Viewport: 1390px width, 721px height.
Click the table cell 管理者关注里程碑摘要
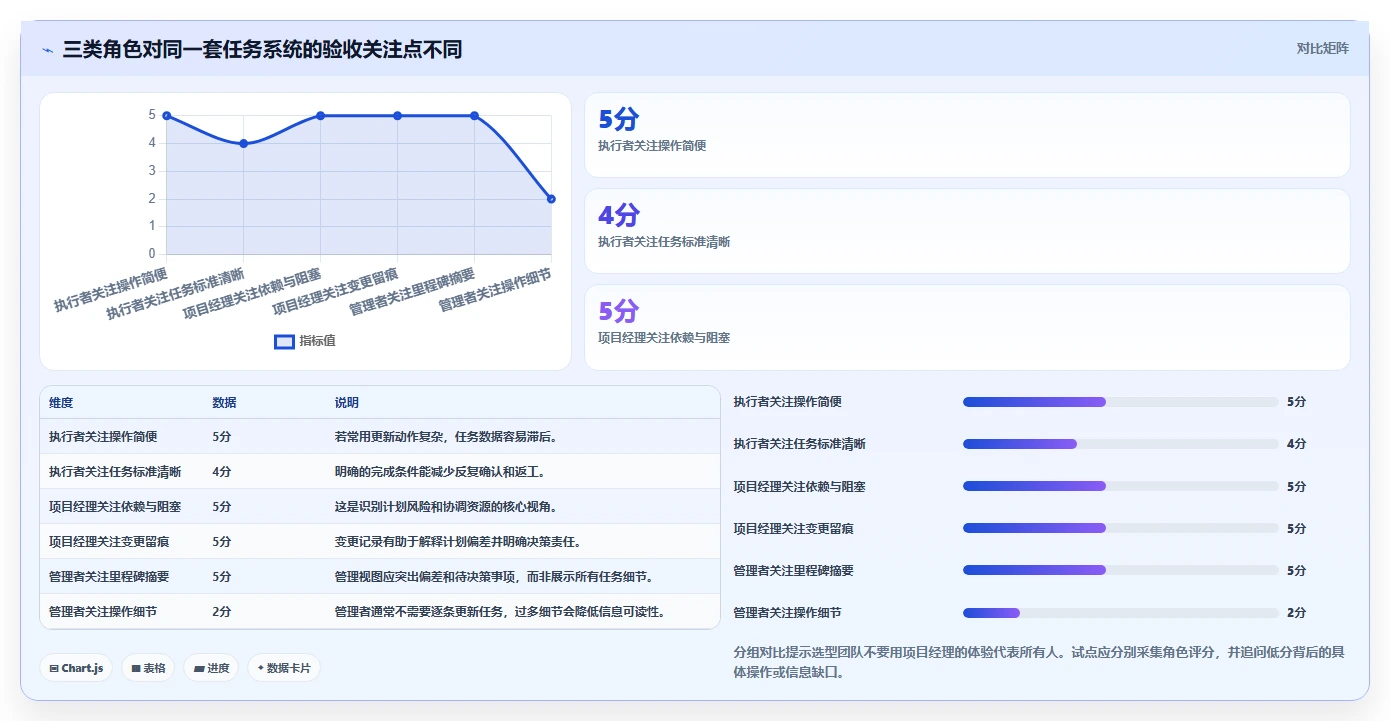(x=109, y=577)
